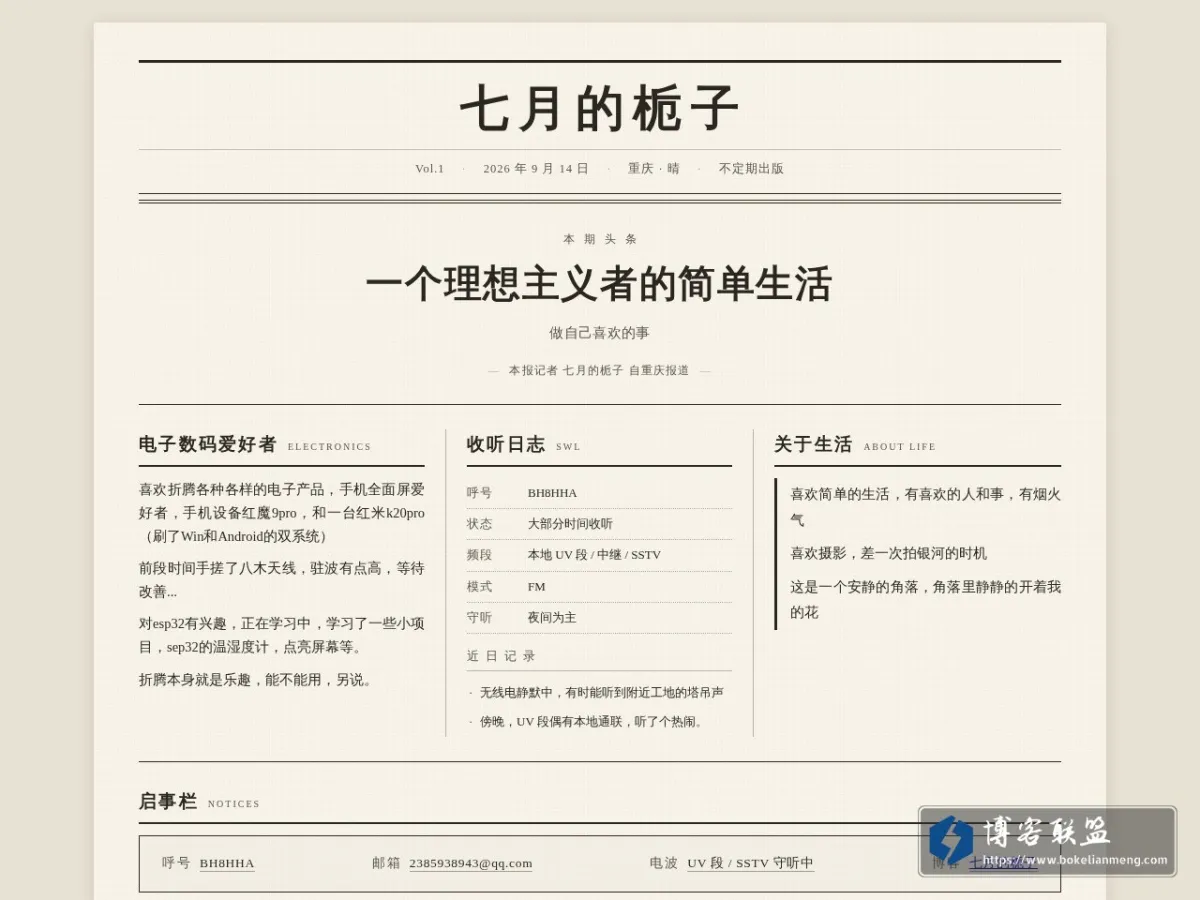Click the log entry 无线电静默中
This screenshot has height=900, width=1200.
point(601,692)
